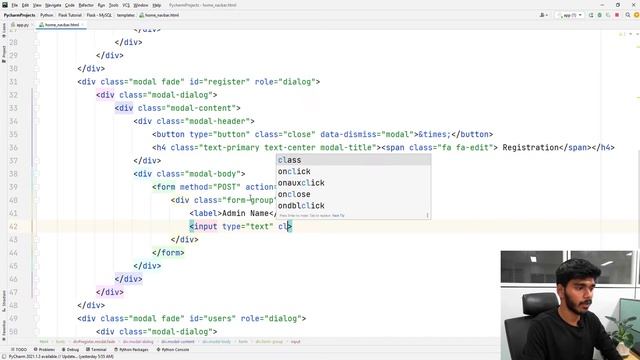640x360 pixels.
Task: Open the TODO tool window
Action: coord(18,350)
